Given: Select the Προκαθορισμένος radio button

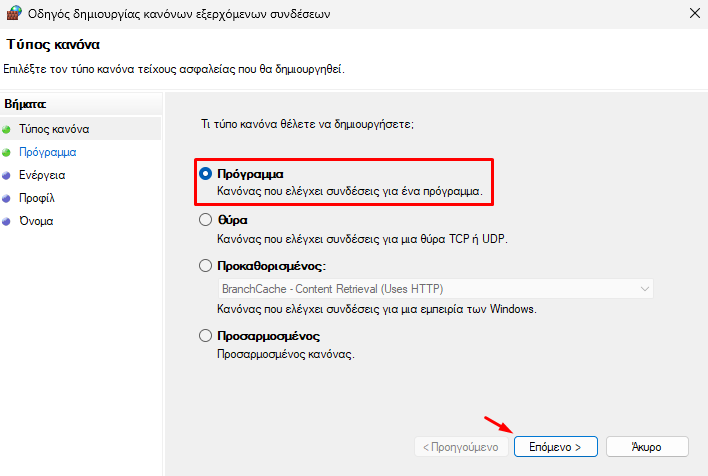Looking at the screenshot, I should 205,266.
